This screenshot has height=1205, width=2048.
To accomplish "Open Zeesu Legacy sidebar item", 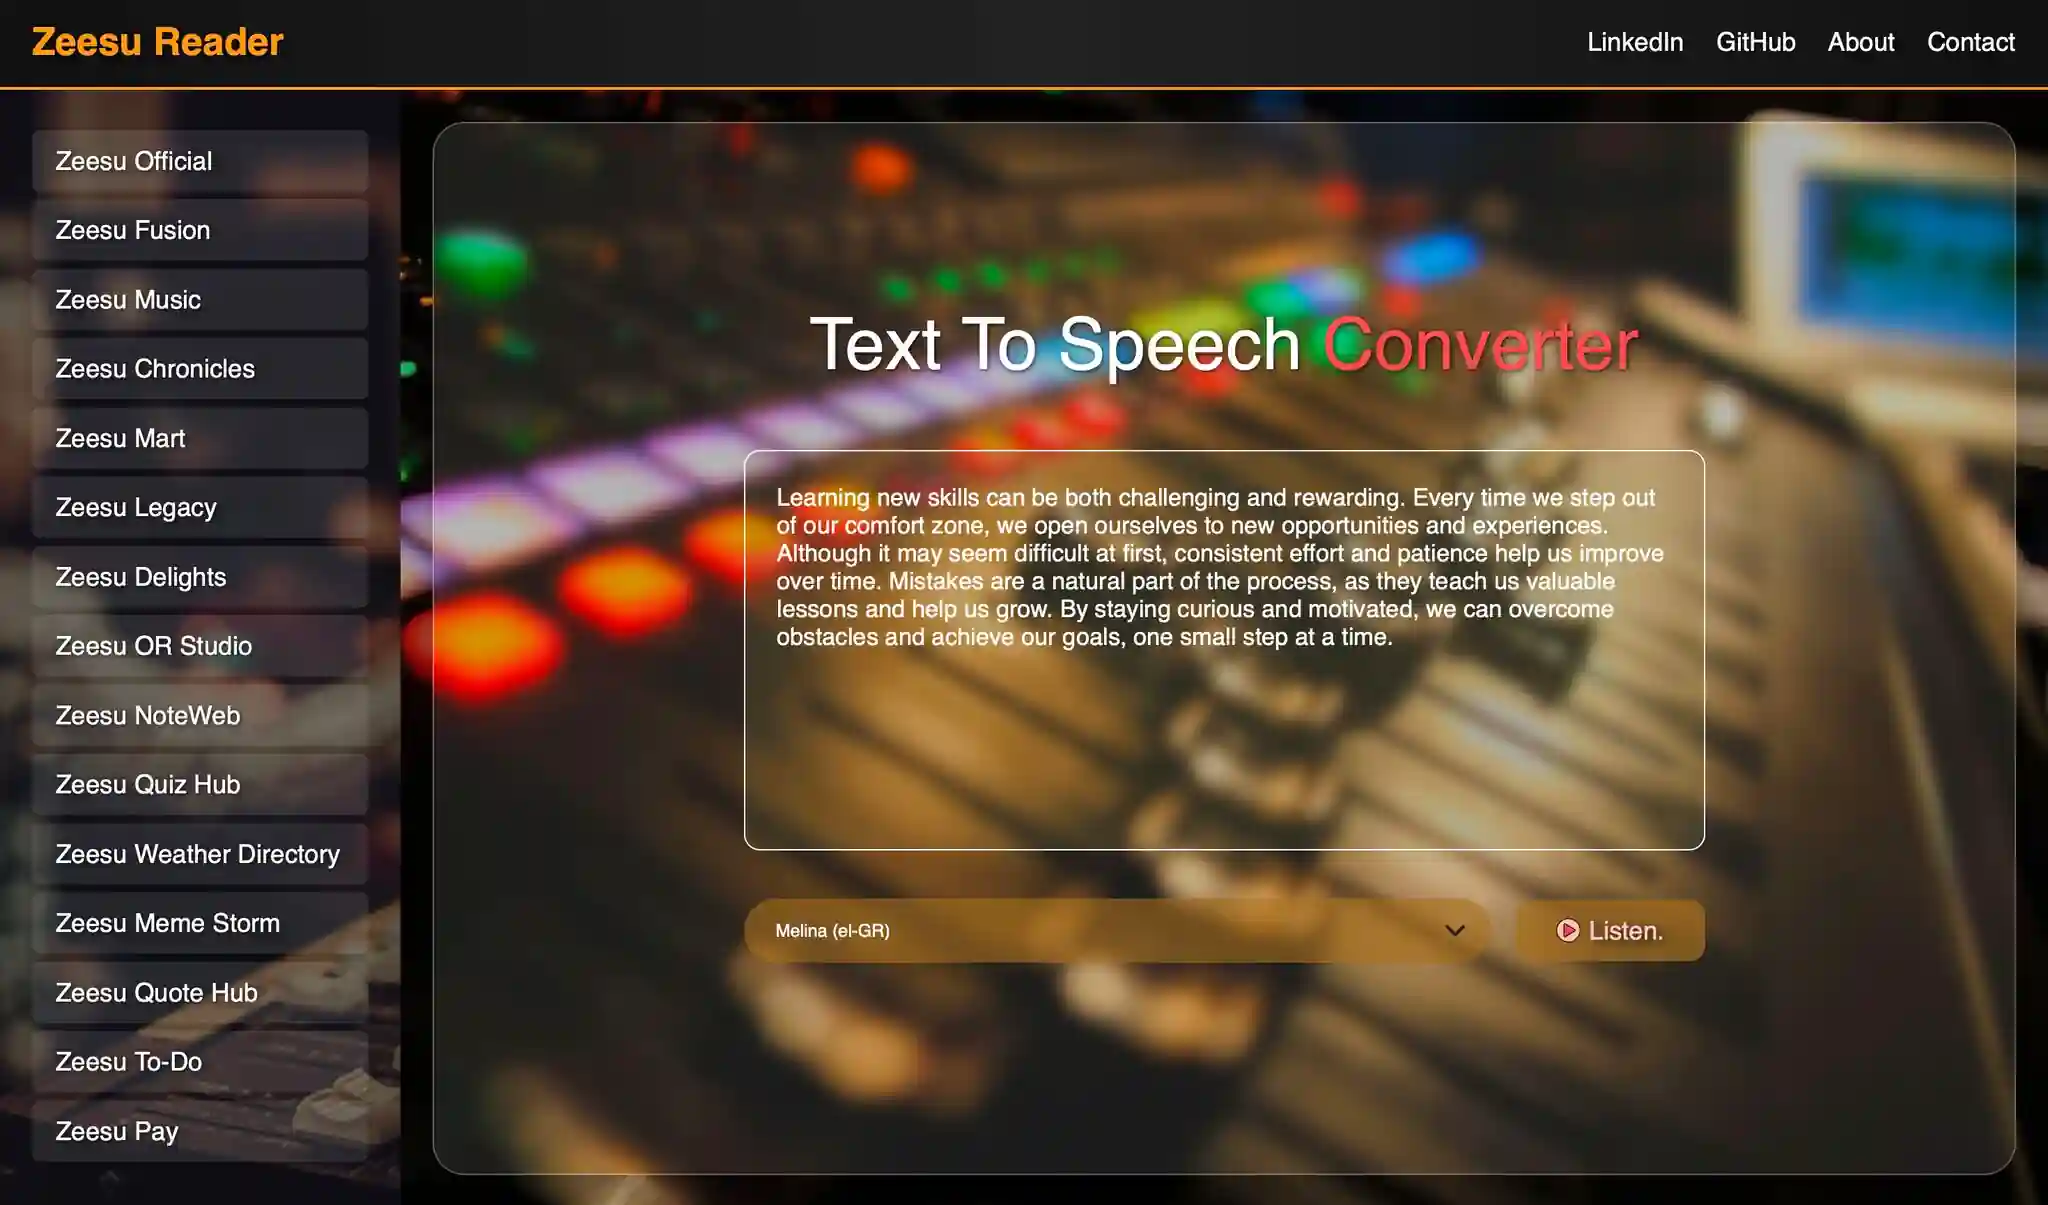I will [200, 508].
